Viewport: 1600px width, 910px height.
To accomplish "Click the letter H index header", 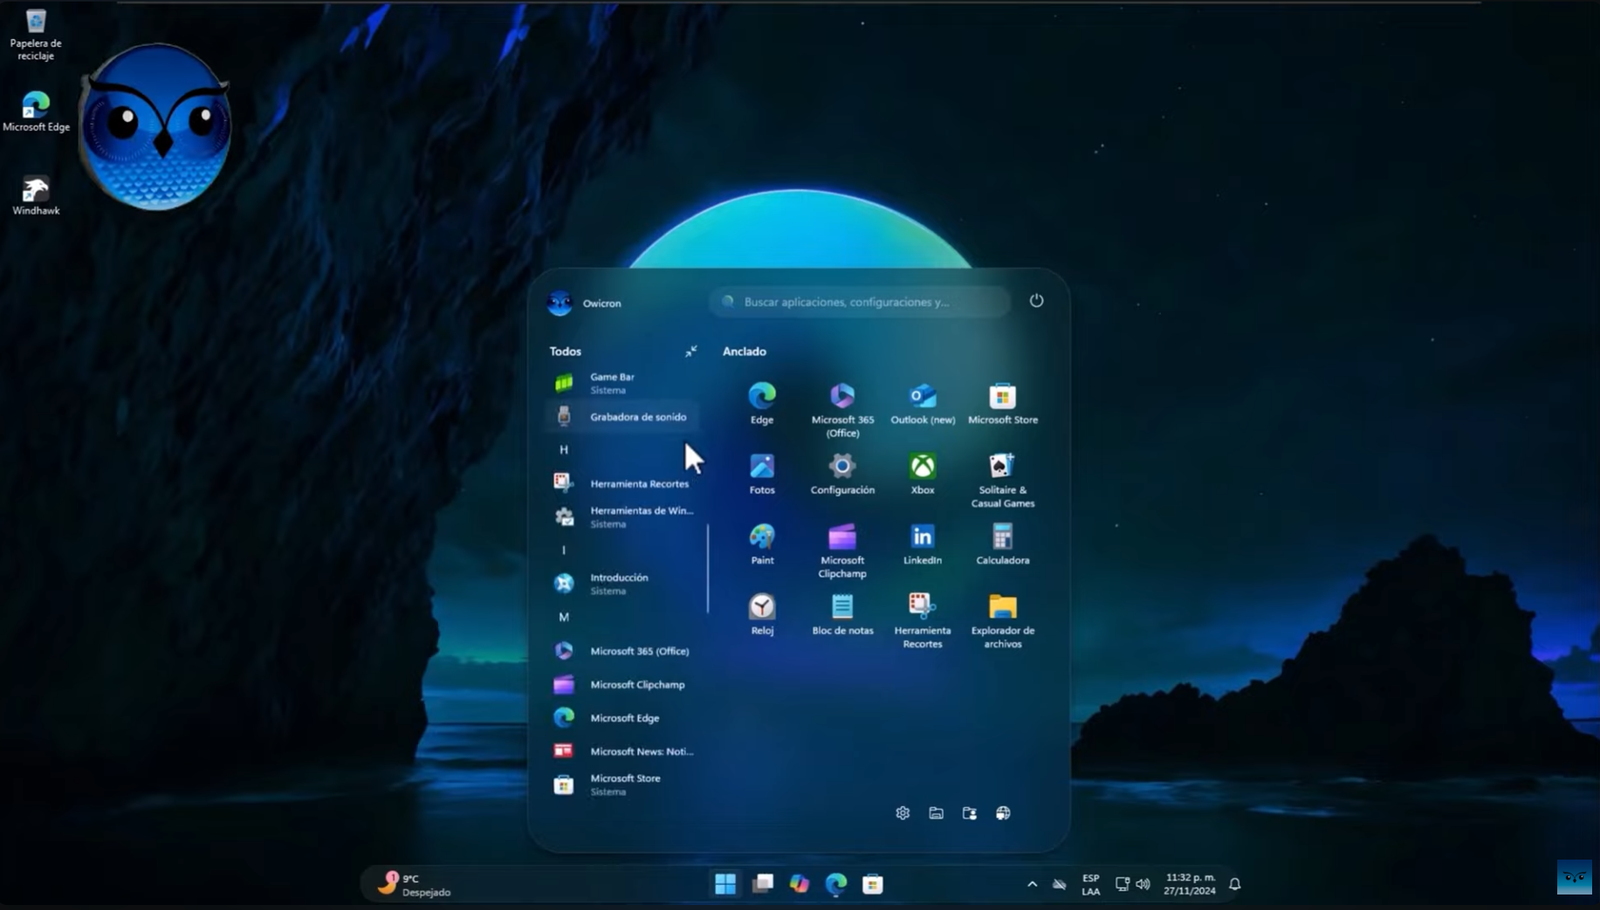I will point(563,450).
